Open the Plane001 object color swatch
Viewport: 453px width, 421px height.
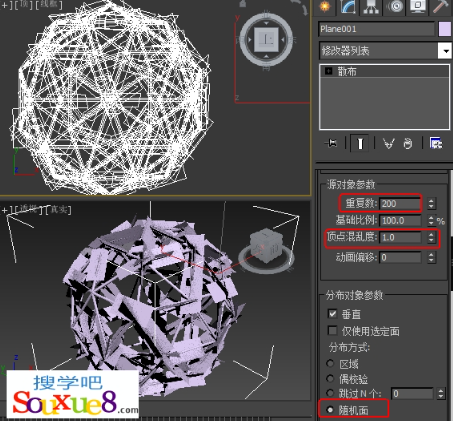445,29
